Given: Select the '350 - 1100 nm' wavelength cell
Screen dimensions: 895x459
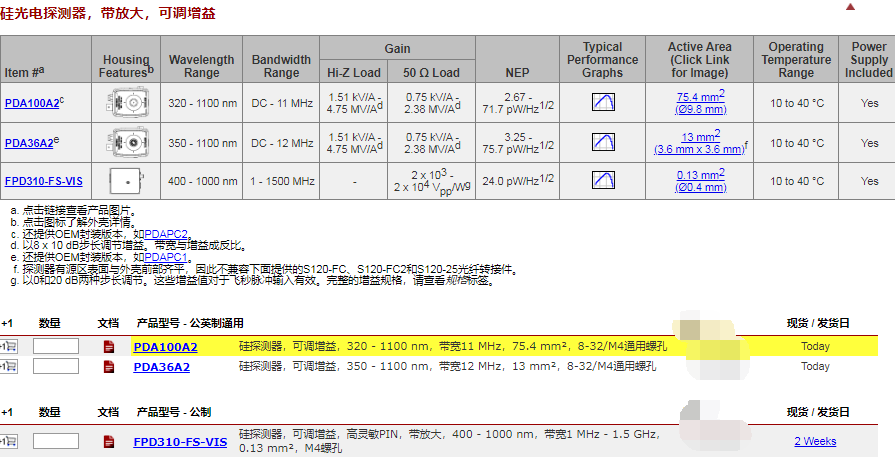Looking at the screenshot, I should click(202, 143).
